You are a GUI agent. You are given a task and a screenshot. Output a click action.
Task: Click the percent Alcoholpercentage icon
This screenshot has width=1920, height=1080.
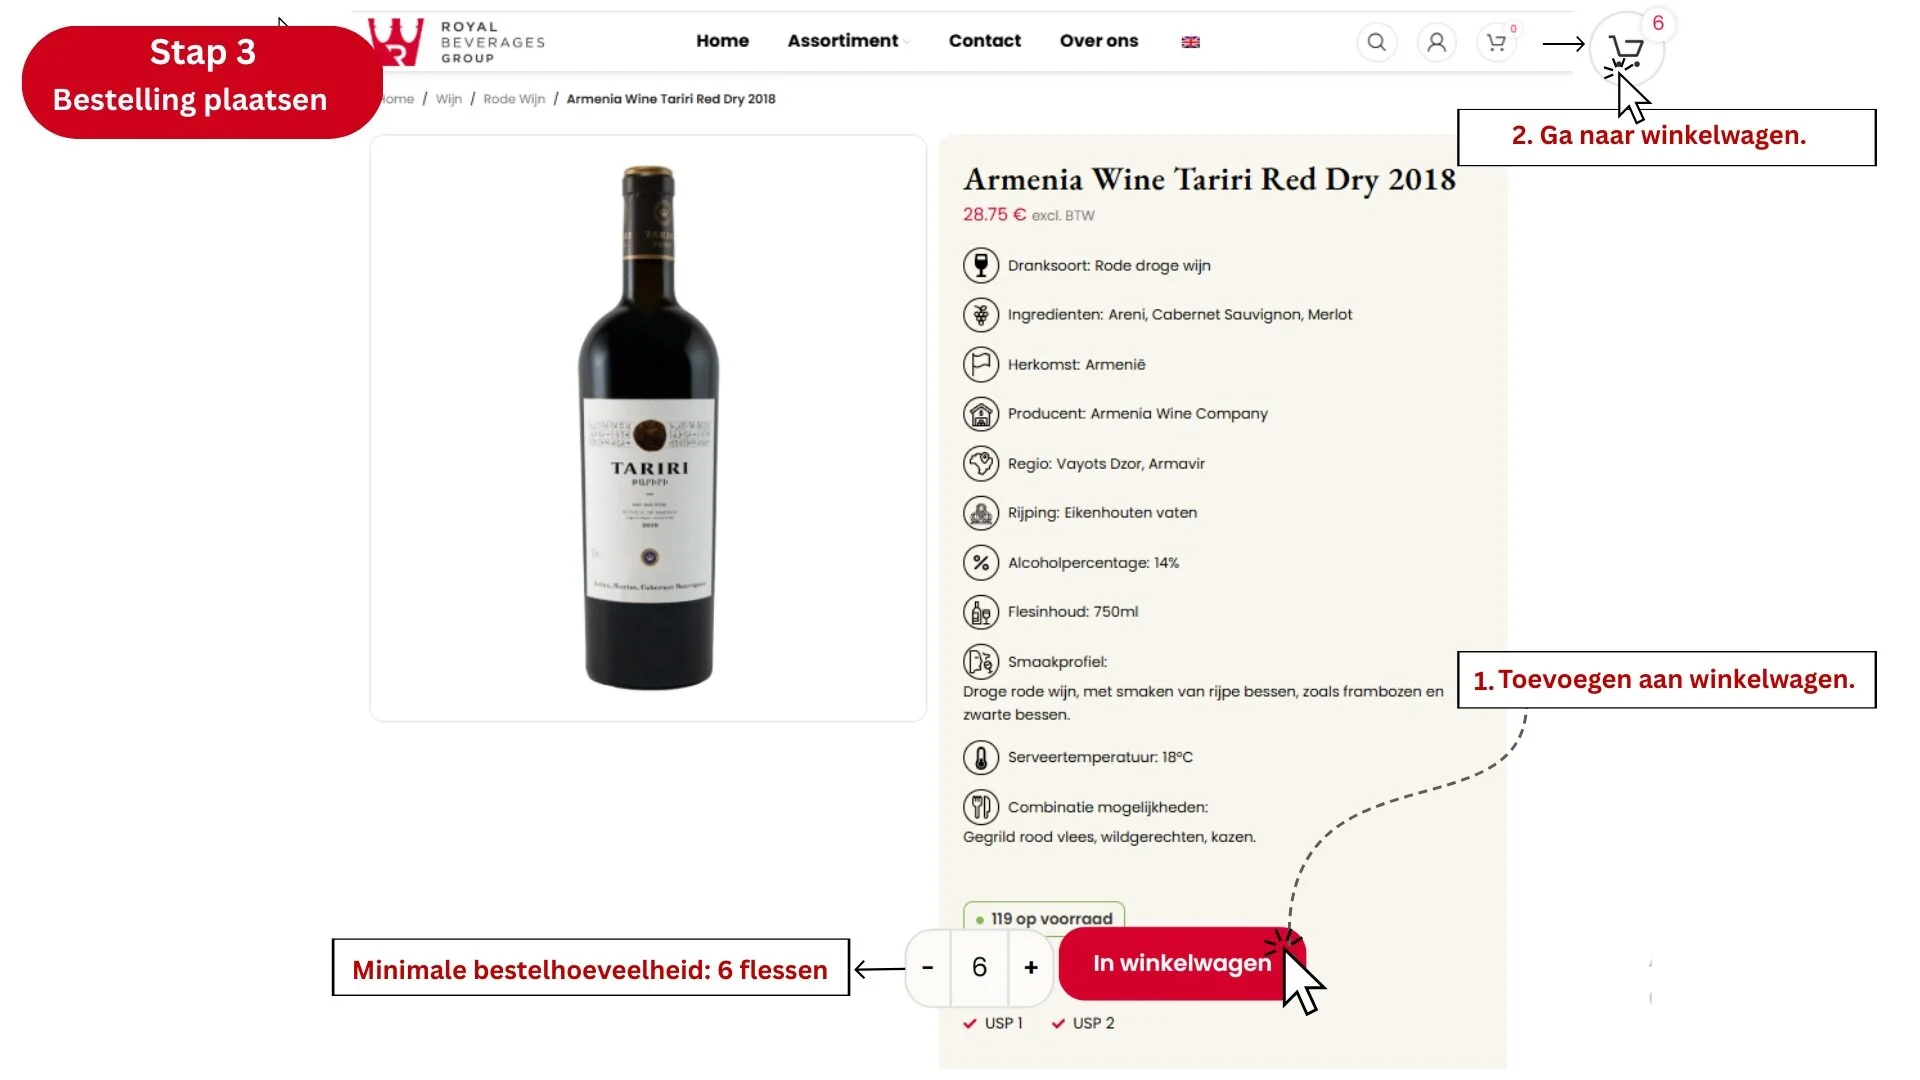point(981,562)
